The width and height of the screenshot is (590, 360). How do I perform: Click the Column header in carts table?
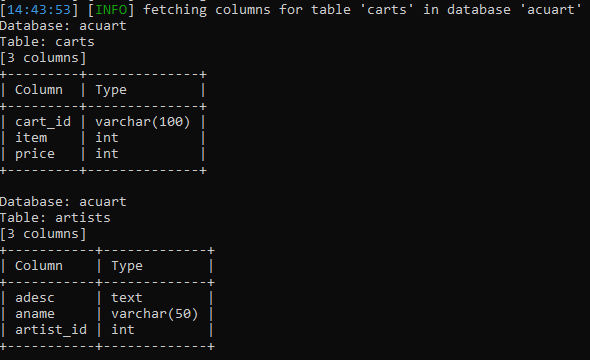coord(39,90)
